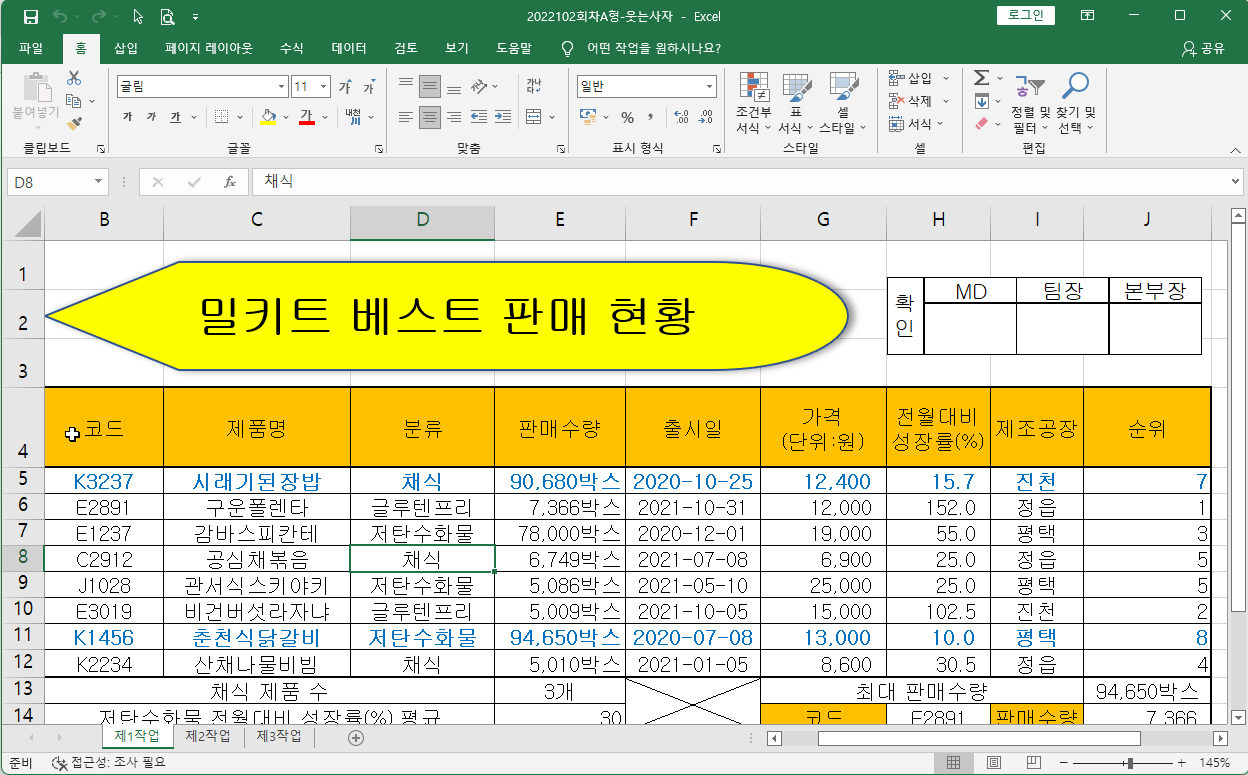Select cell containing 시래기된장밥
1248x775 pixels.
[257, 481]
